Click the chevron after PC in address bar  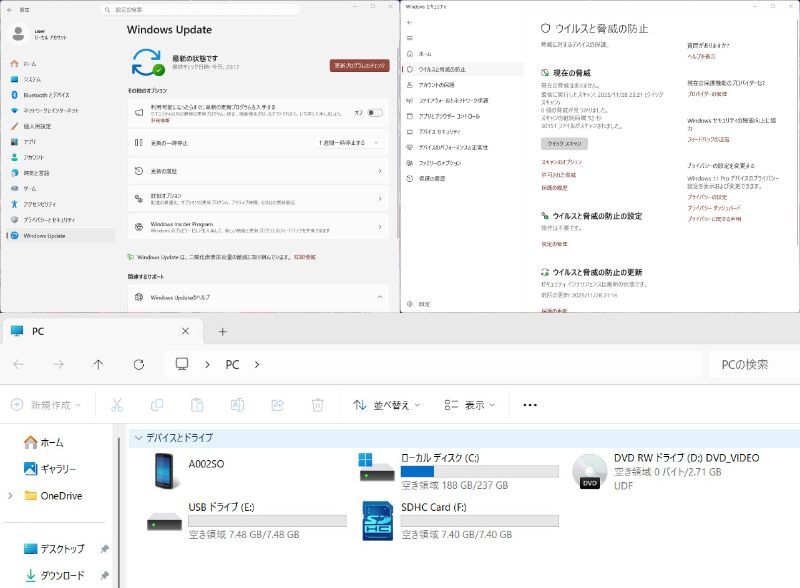pos(257,364)
